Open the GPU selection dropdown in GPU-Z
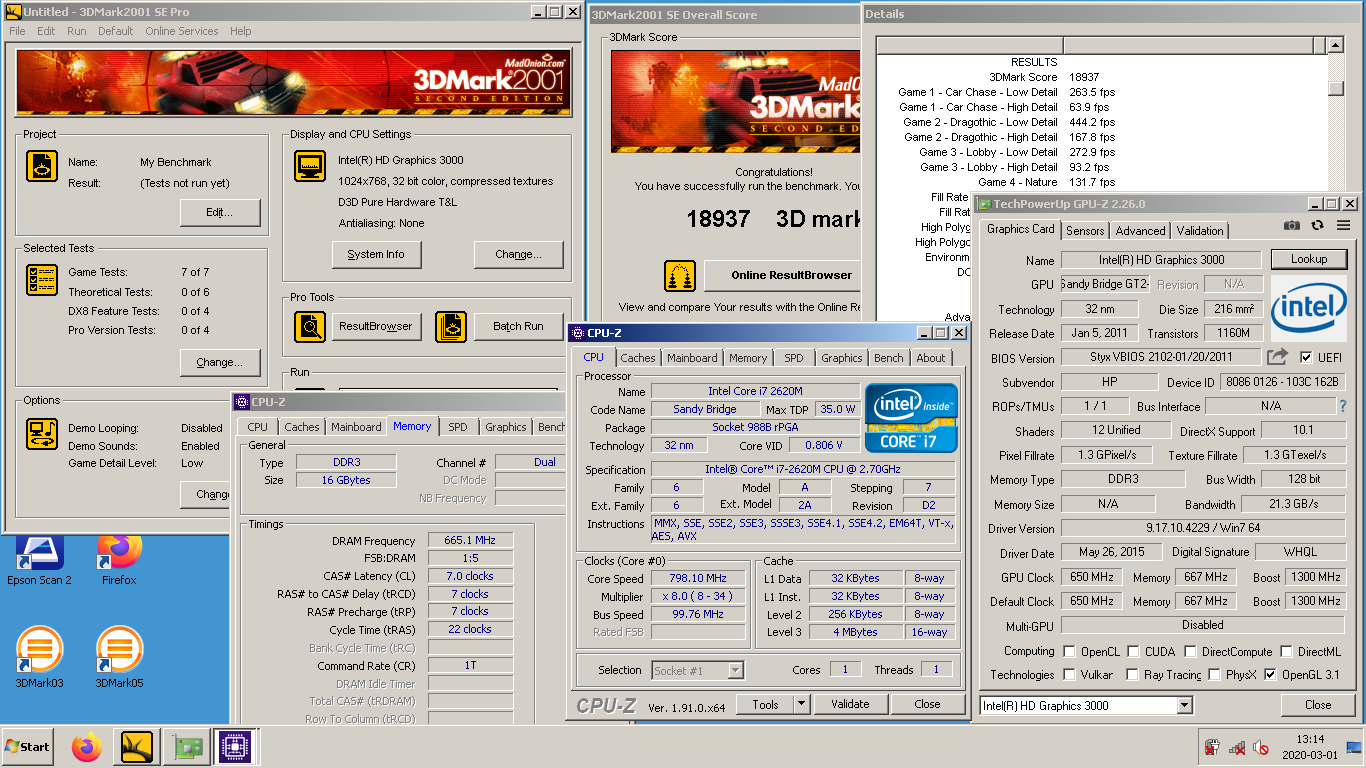 coord(1184,705)
